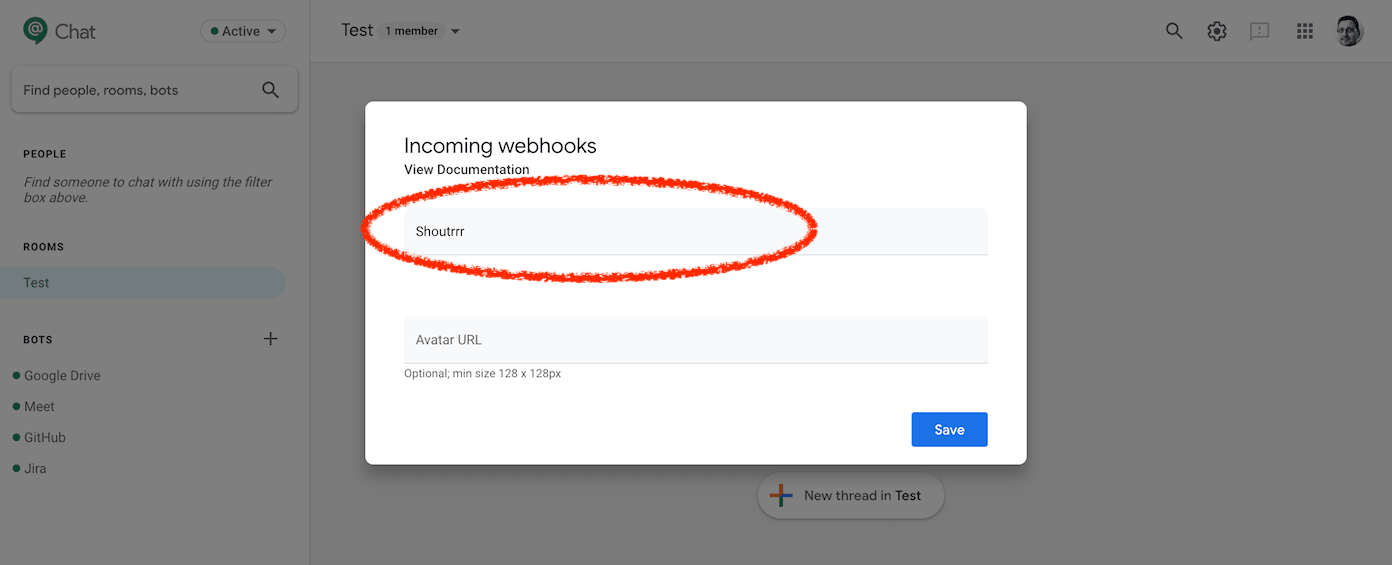The height and width of the screenshot is (565, 1392).
Task: Click the Avatar URL input field
Action: coord(695,340)
